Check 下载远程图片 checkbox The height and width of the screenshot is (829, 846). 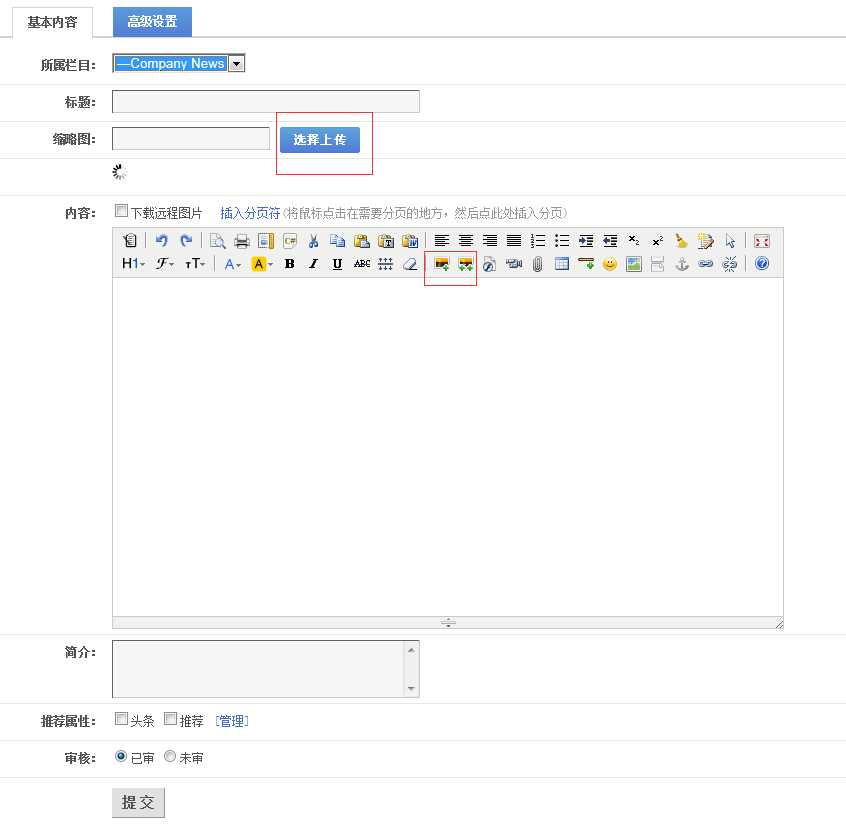[x=121, y=210]
